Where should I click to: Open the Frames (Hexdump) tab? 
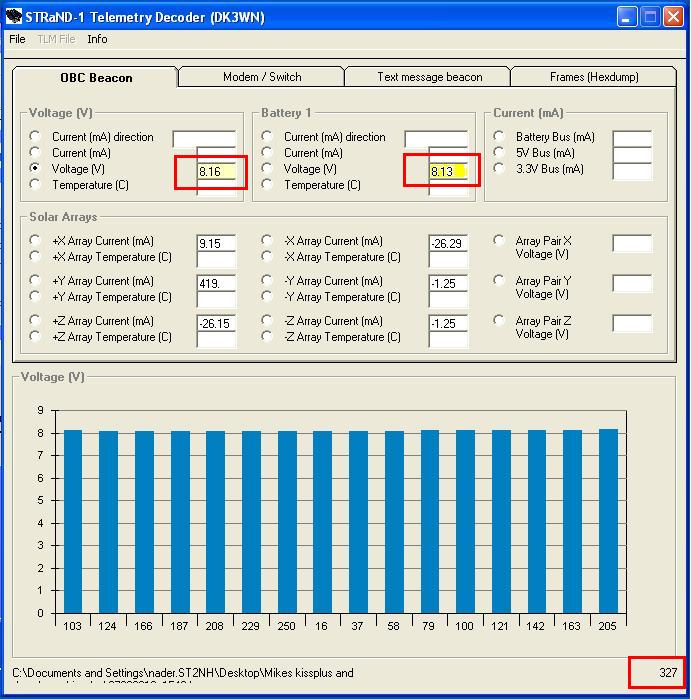pyautogui.click(x=594, y=77)
